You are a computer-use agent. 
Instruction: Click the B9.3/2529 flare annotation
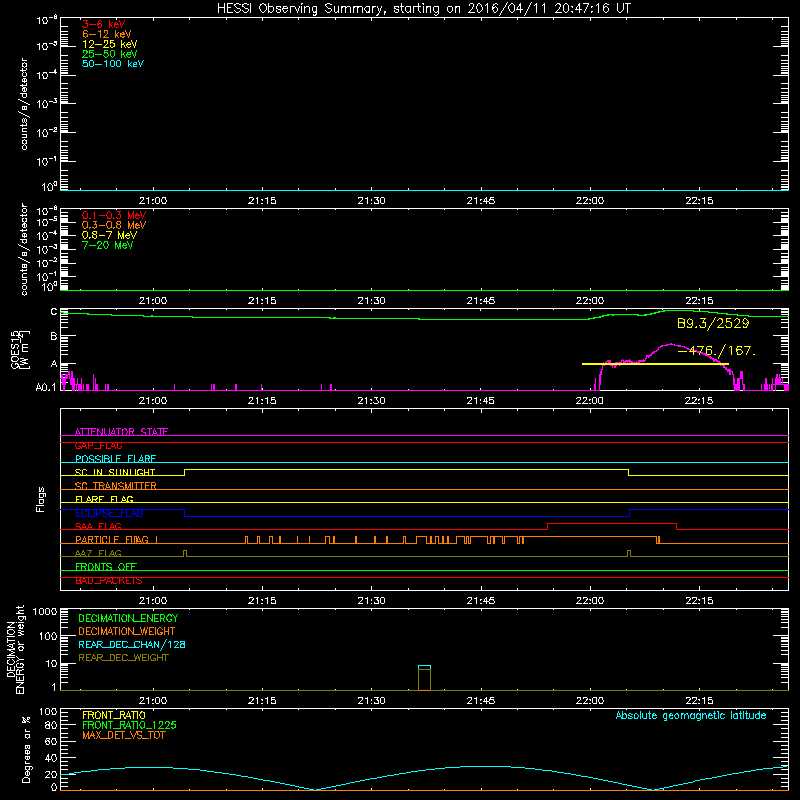point(713,323)
